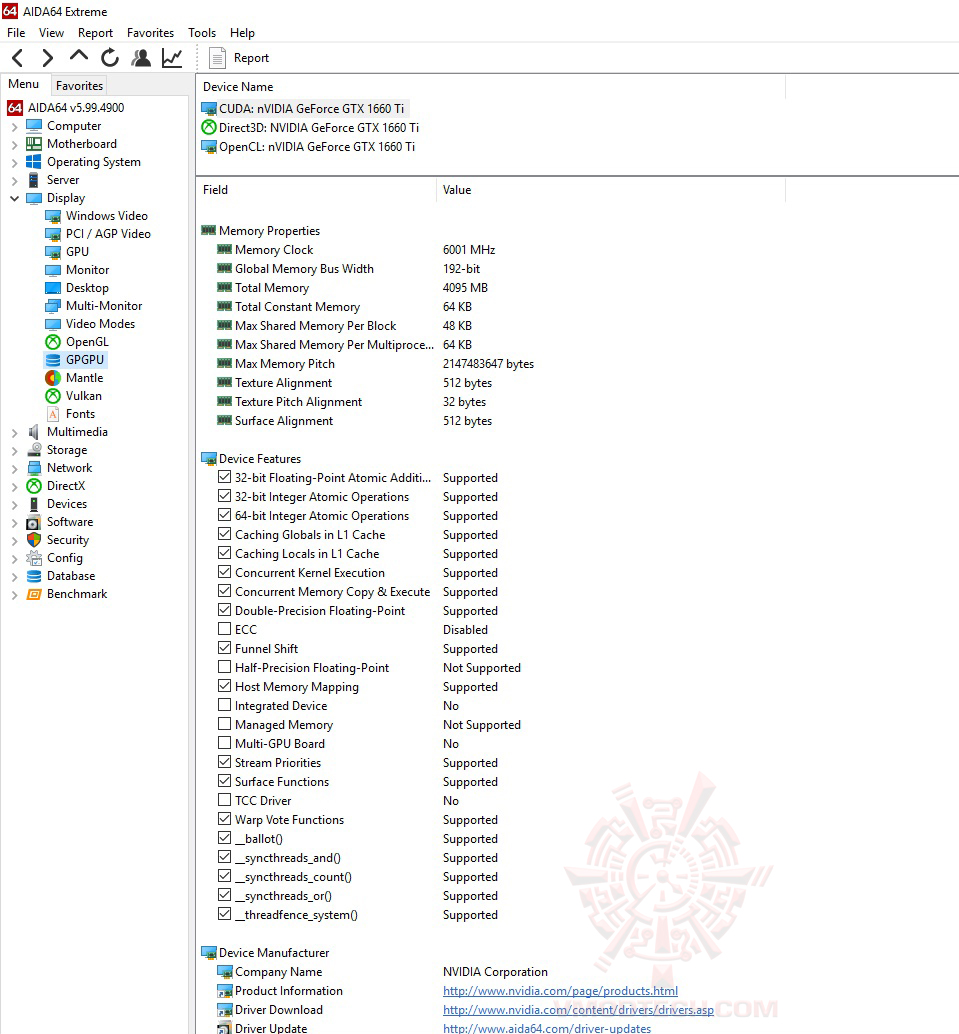Open the Report menu
This screenshot has width=959, height=1034.
(96, 33)
